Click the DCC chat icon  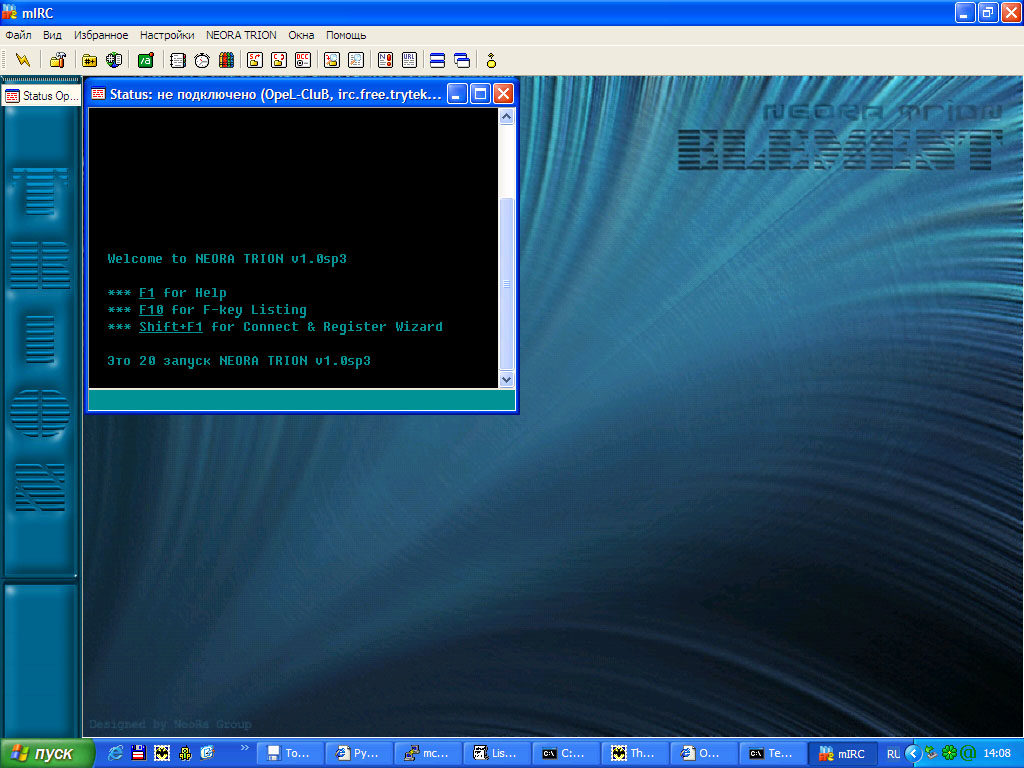tap(279, 61)
